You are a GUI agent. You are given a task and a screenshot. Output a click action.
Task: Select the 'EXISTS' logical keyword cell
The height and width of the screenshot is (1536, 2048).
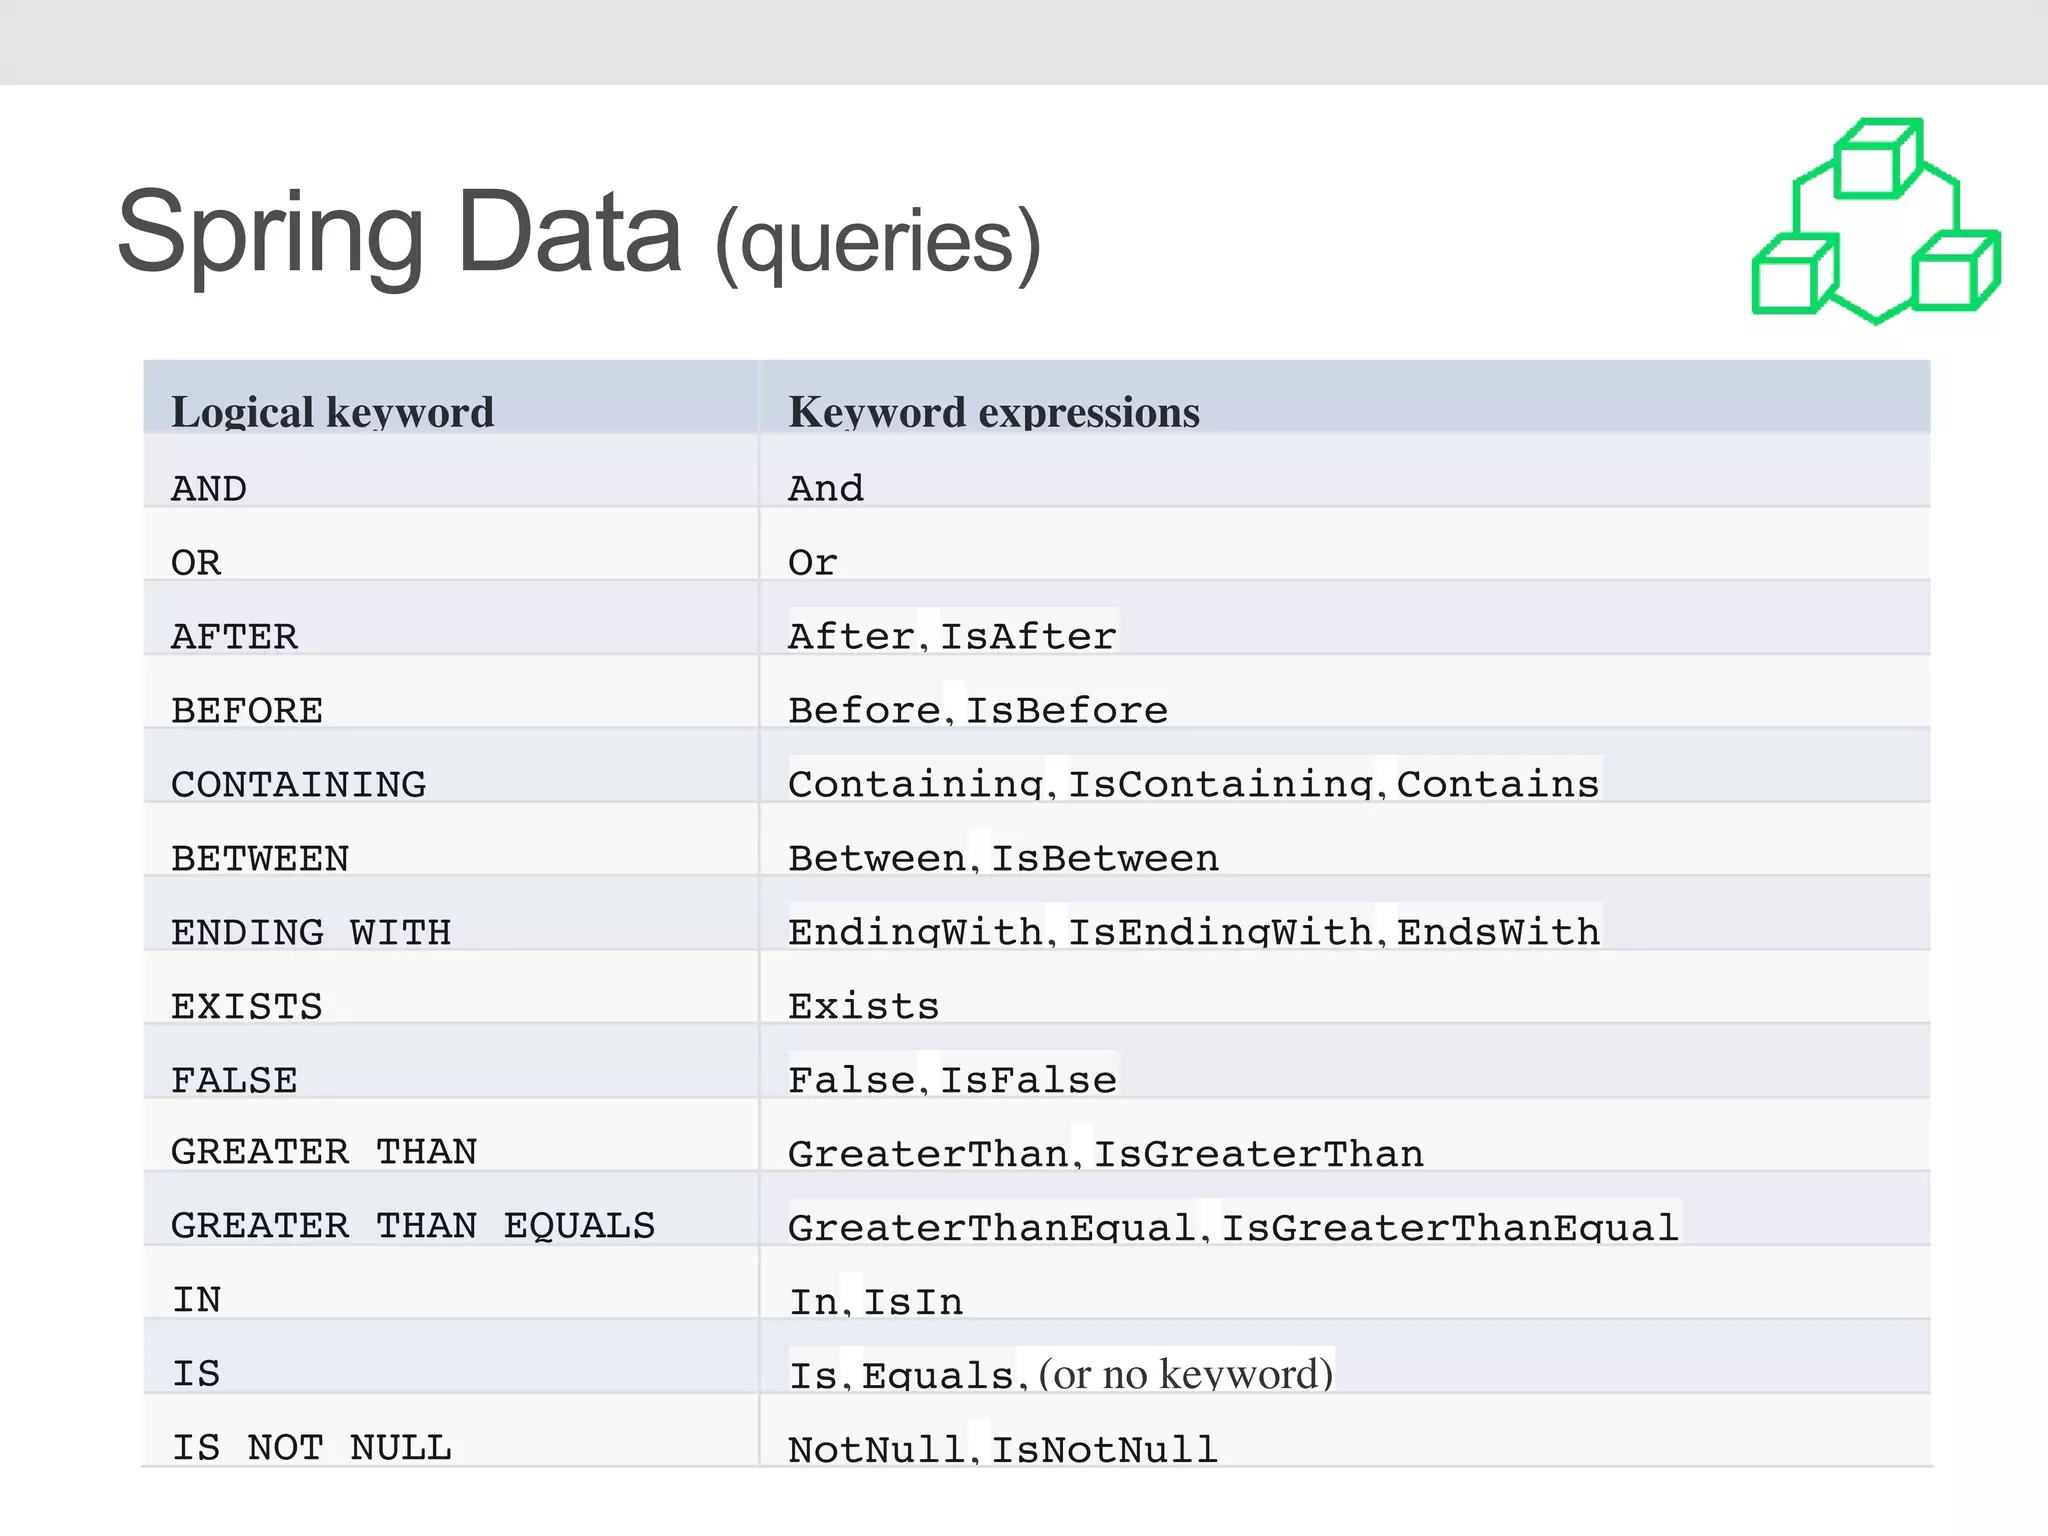coord(451,988)
